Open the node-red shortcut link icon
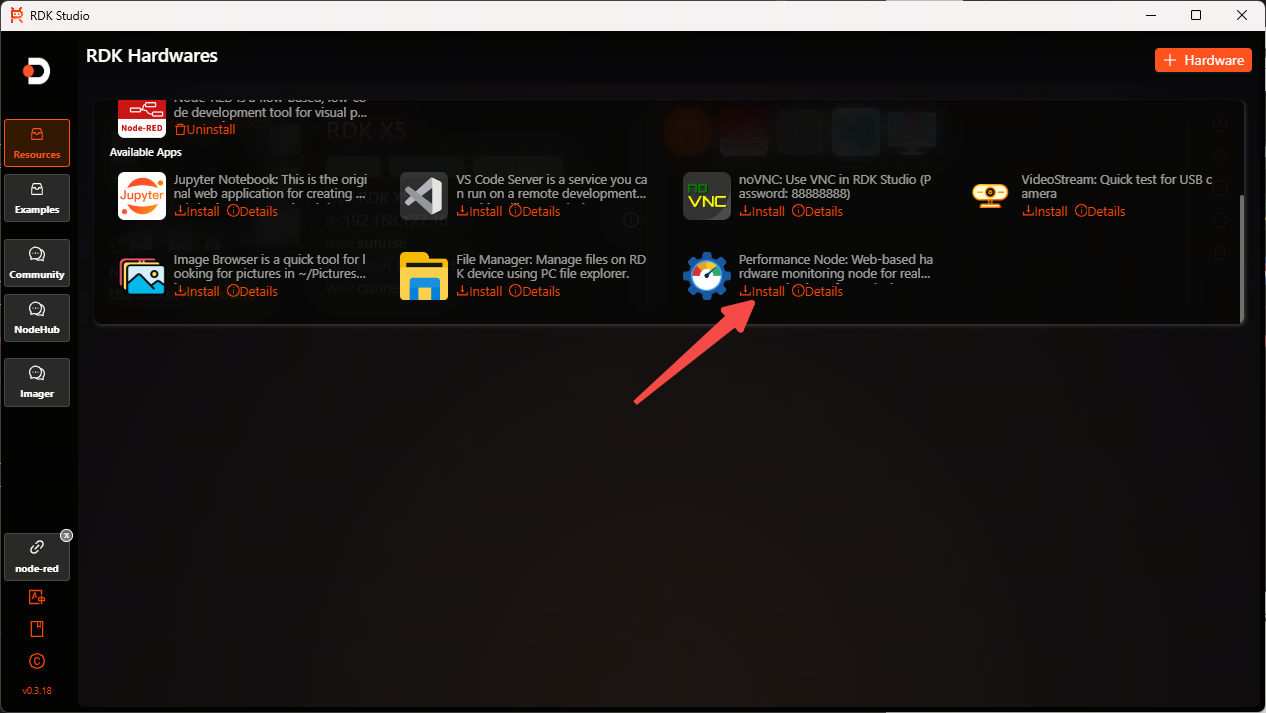 coord(37,545)
